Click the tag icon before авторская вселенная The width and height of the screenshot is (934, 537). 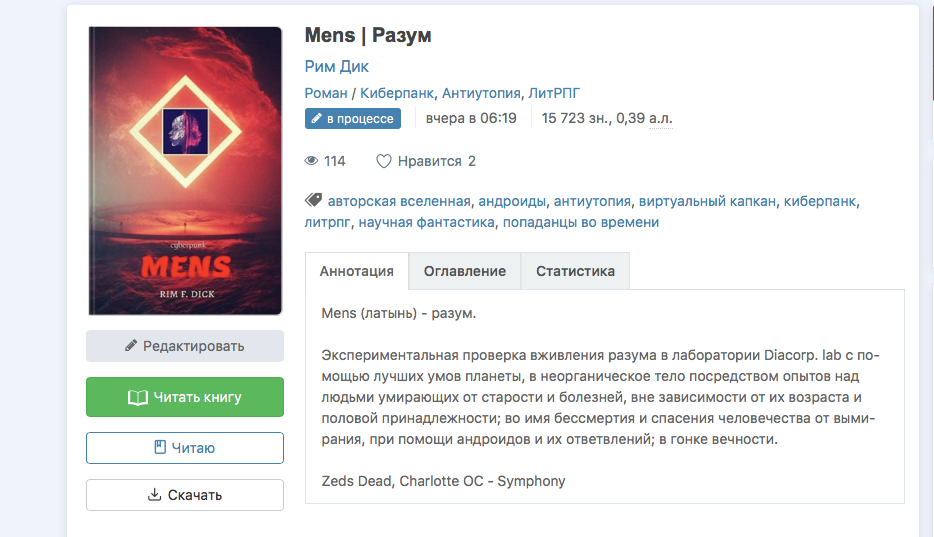[x=313, y=200]
